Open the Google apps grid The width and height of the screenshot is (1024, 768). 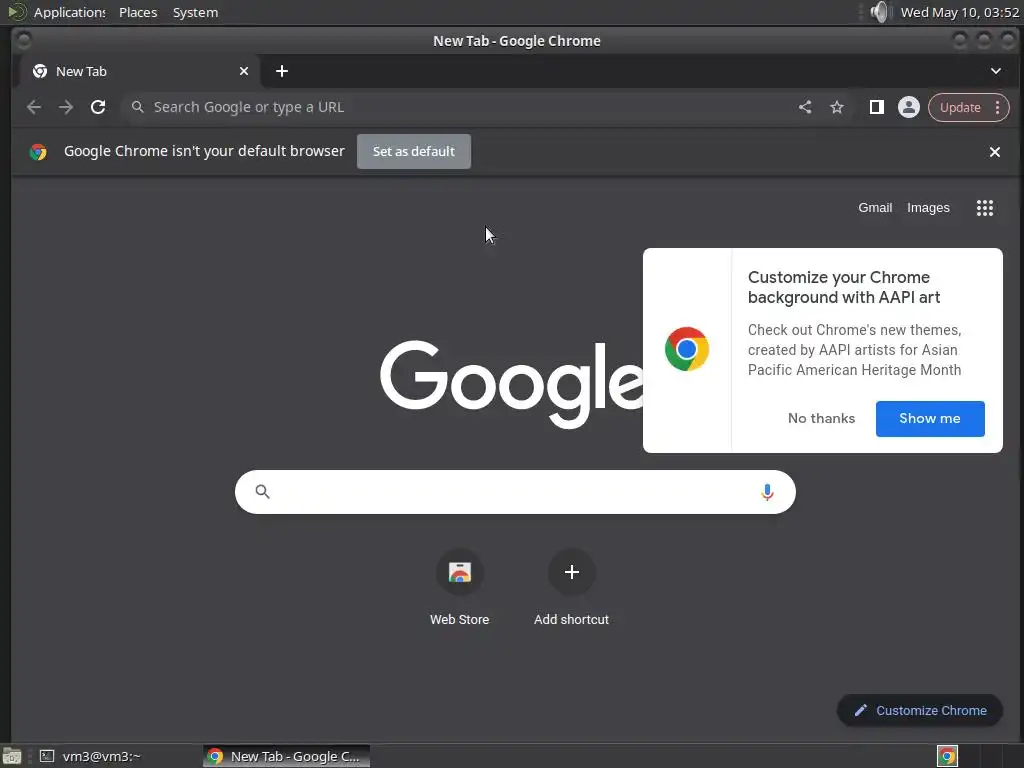[x=984, y=208]
